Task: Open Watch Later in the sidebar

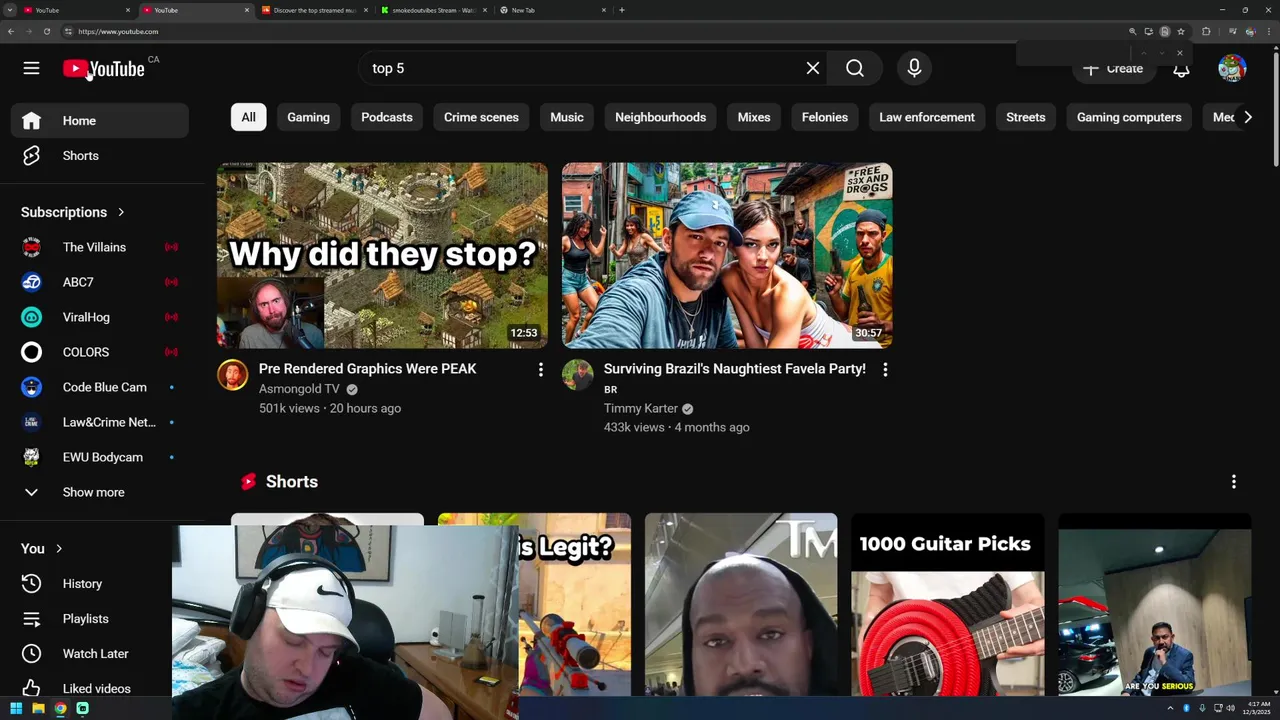Action: pos(100,654)
